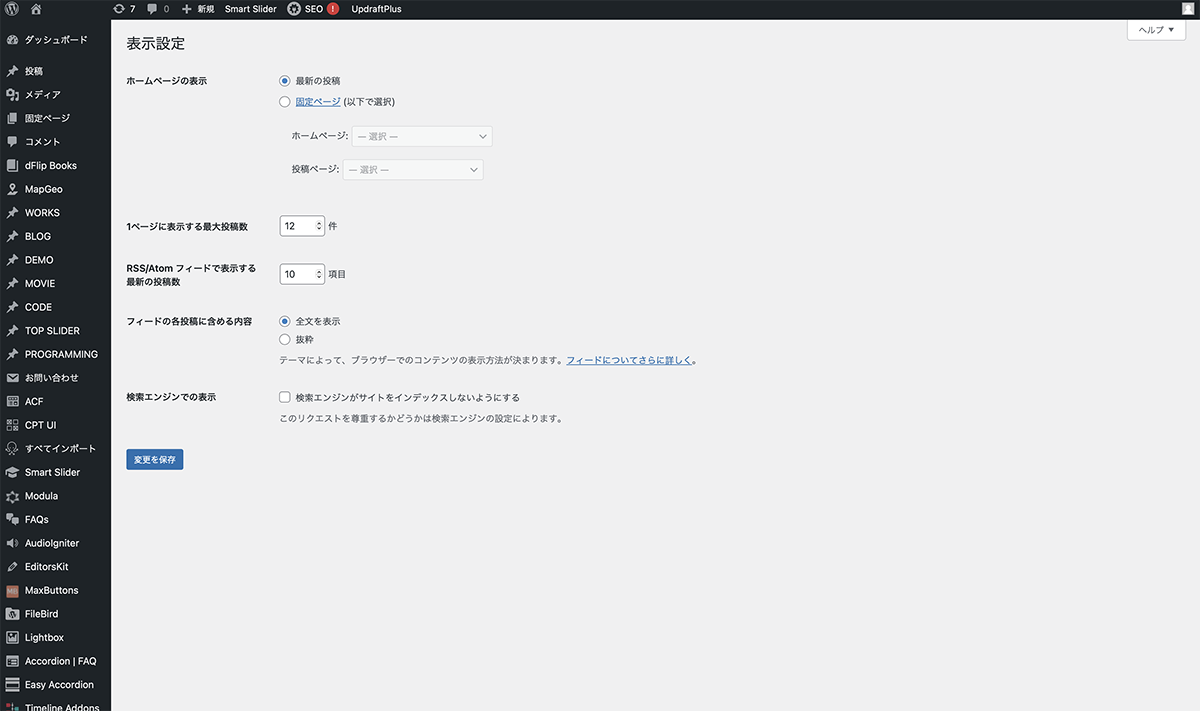1200x711 pixels.
Task: Click the max posts per page number field
Action: [299, 226]
